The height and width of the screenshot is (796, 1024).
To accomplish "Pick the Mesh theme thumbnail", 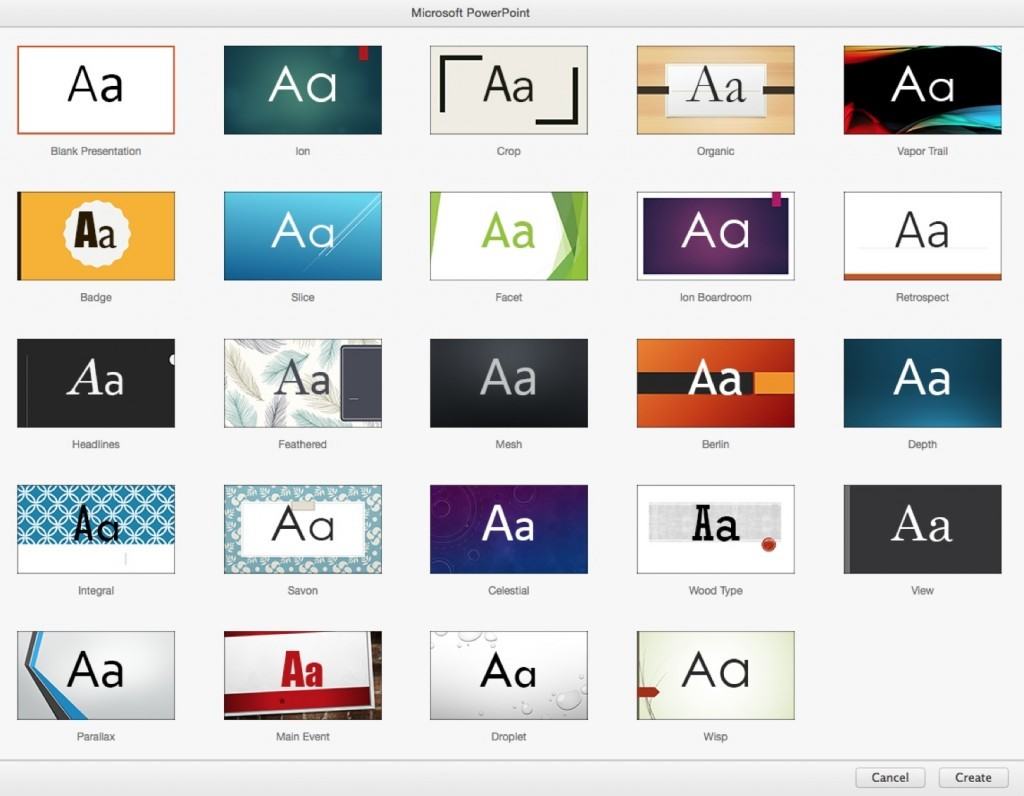I will pos(509,383).
